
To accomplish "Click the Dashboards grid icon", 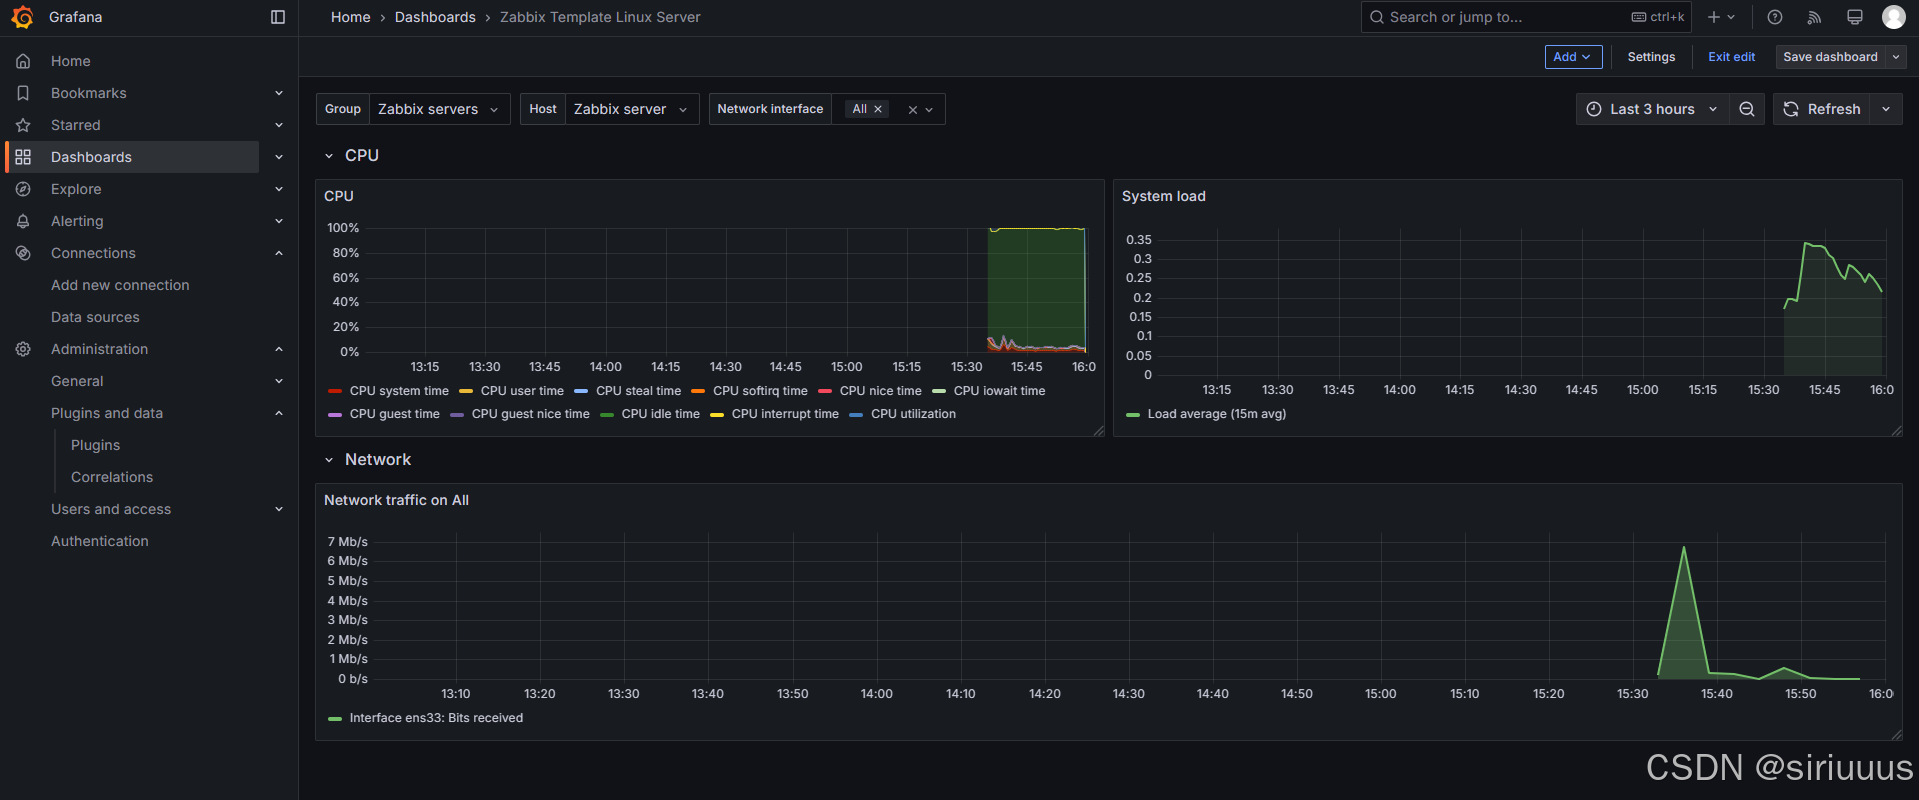I will coord(23,157).
